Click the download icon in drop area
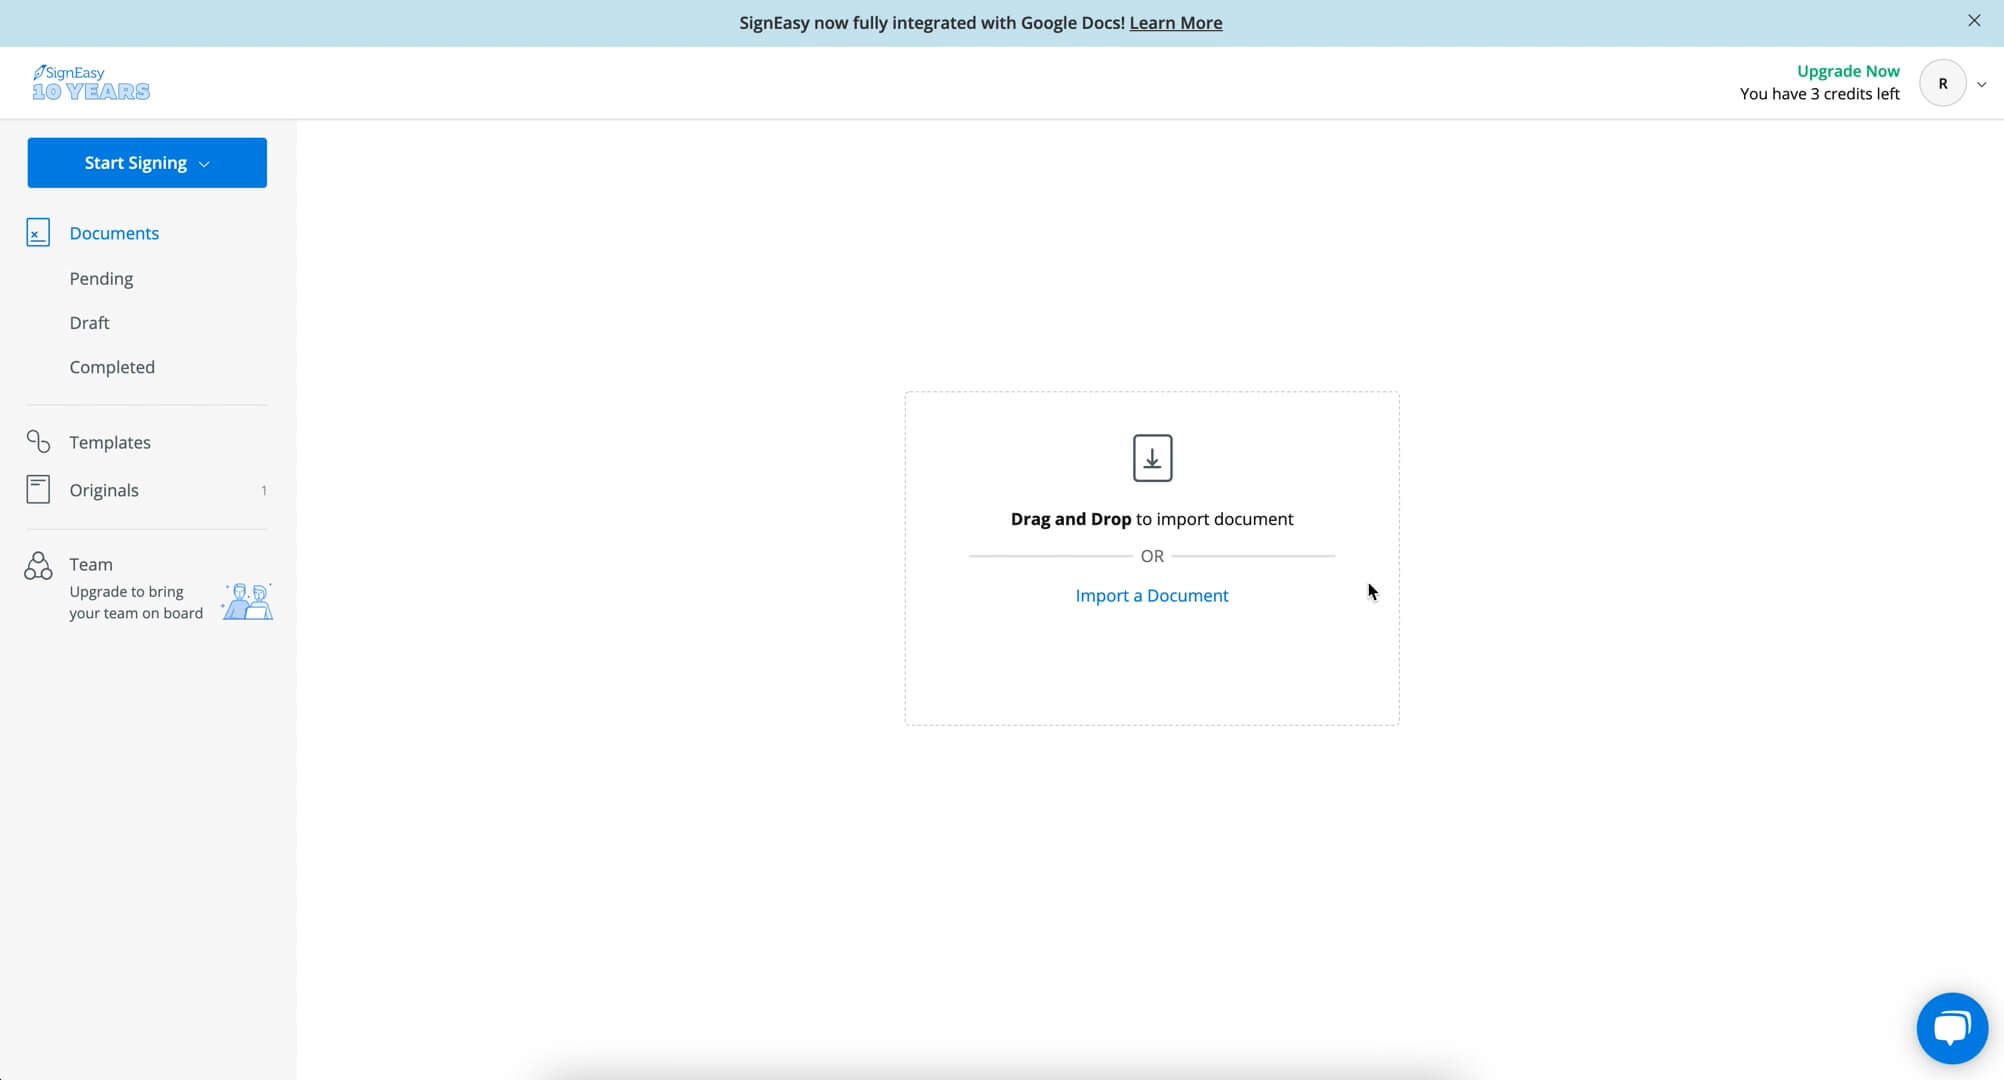 tap(1151, 457)
